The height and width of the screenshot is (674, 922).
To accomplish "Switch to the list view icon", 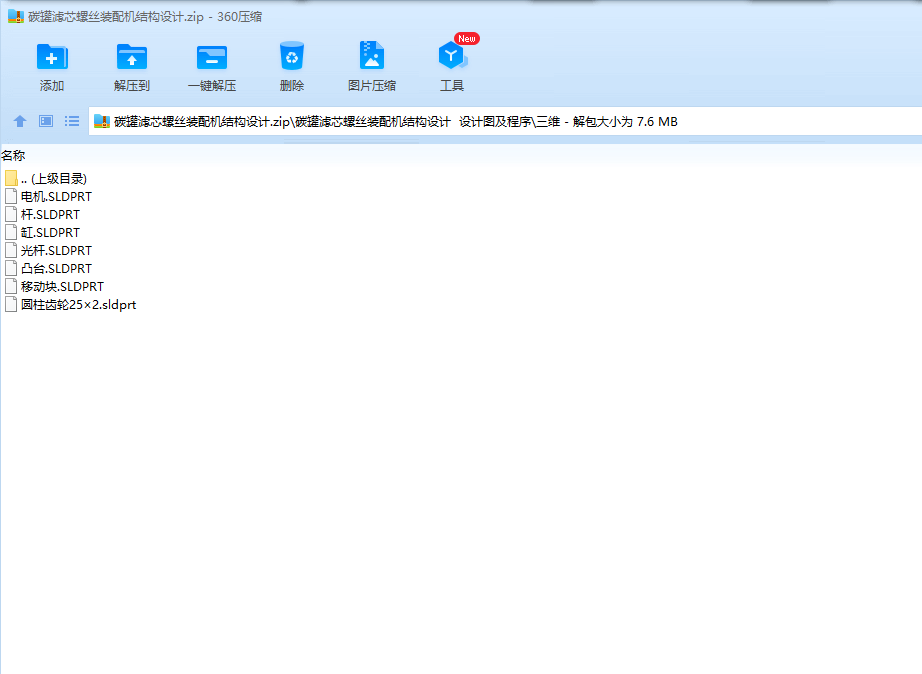I will tap(72, 121).
